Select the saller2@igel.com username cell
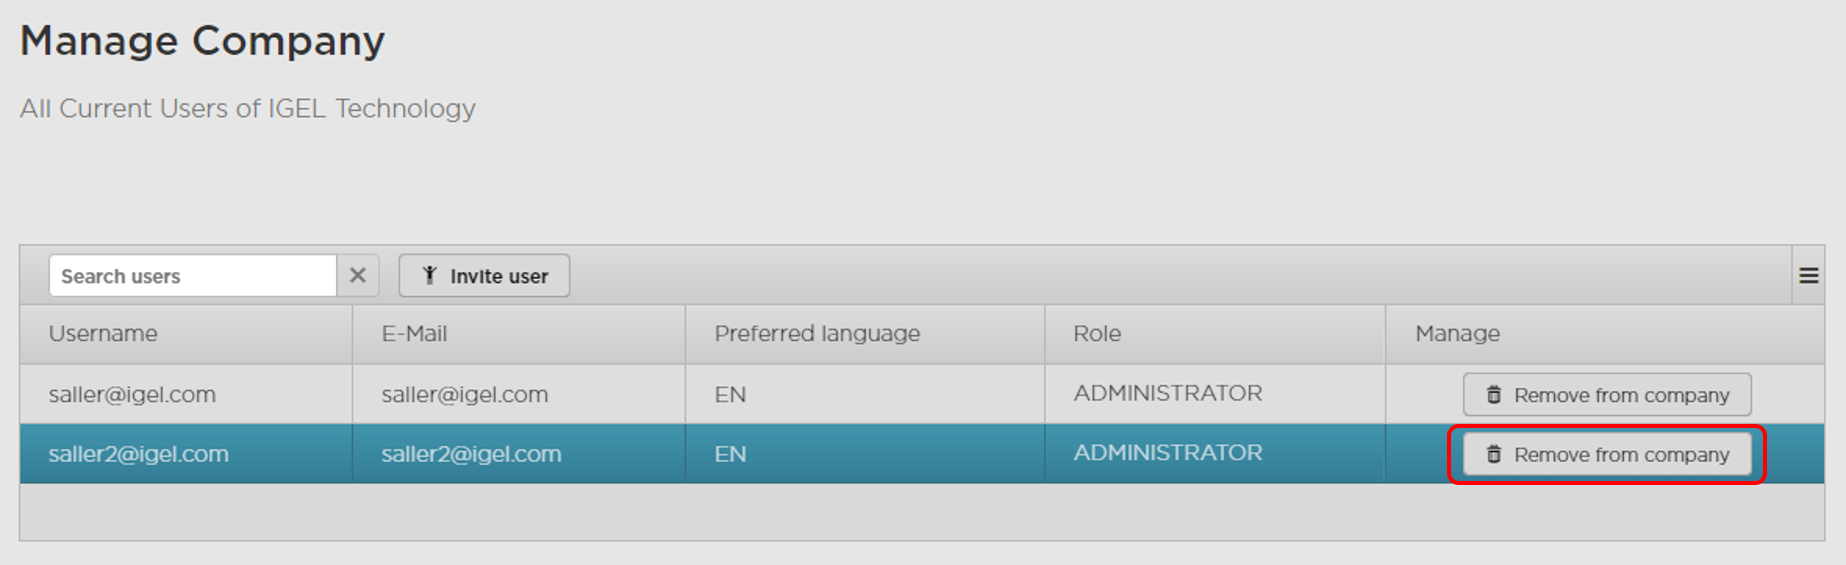 [x=138, y=454]
